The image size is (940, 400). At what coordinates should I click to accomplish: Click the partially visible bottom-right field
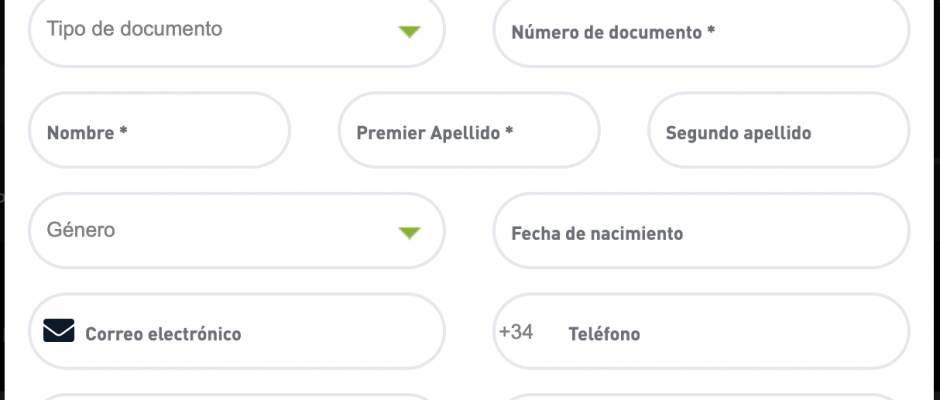click(x=701, y=397)
